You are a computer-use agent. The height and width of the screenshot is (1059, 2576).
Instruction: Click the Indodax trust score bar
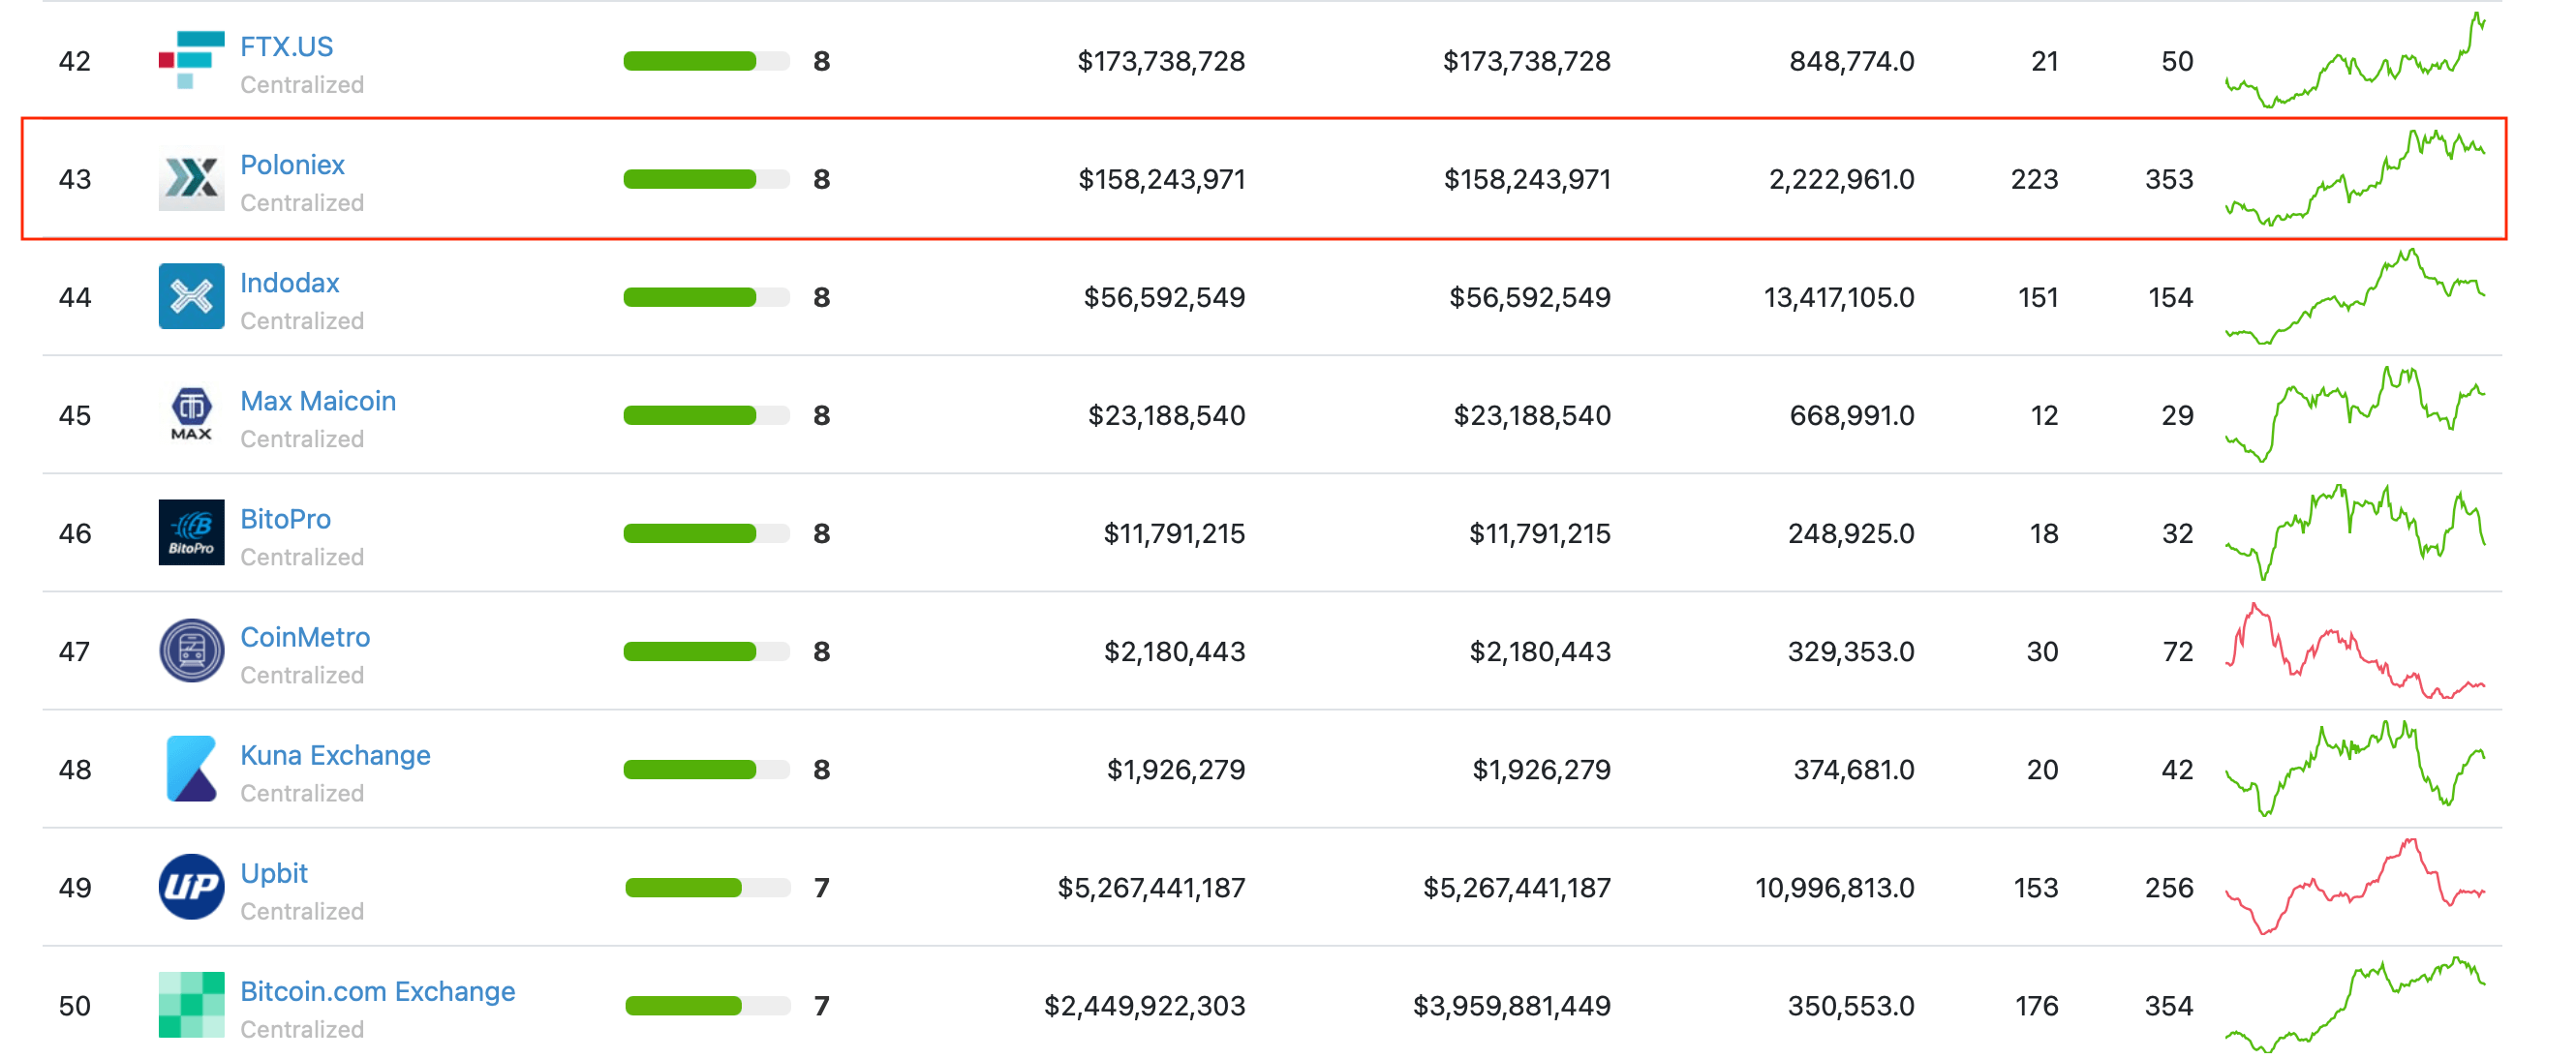click(706, 298)
